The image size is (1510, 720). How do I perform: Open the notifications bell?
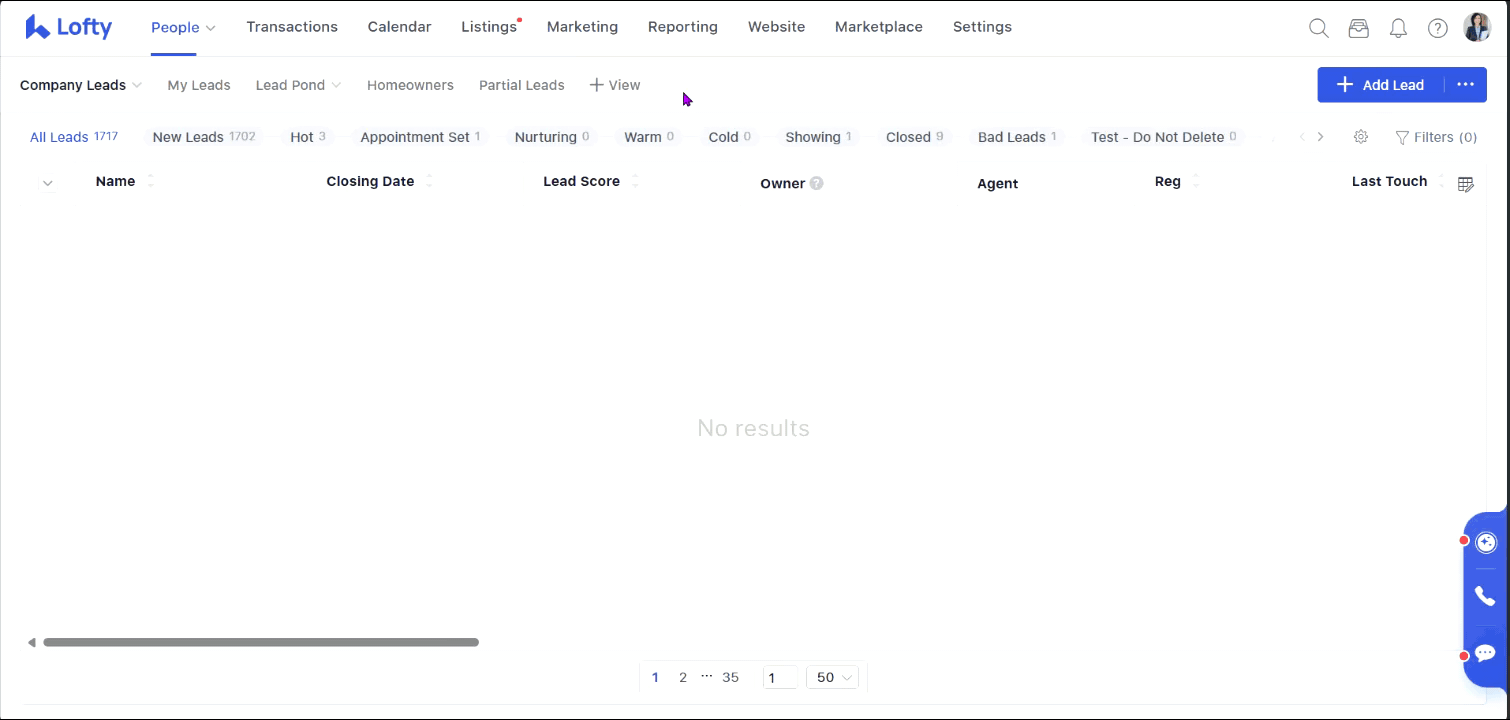pos(1398,29)
